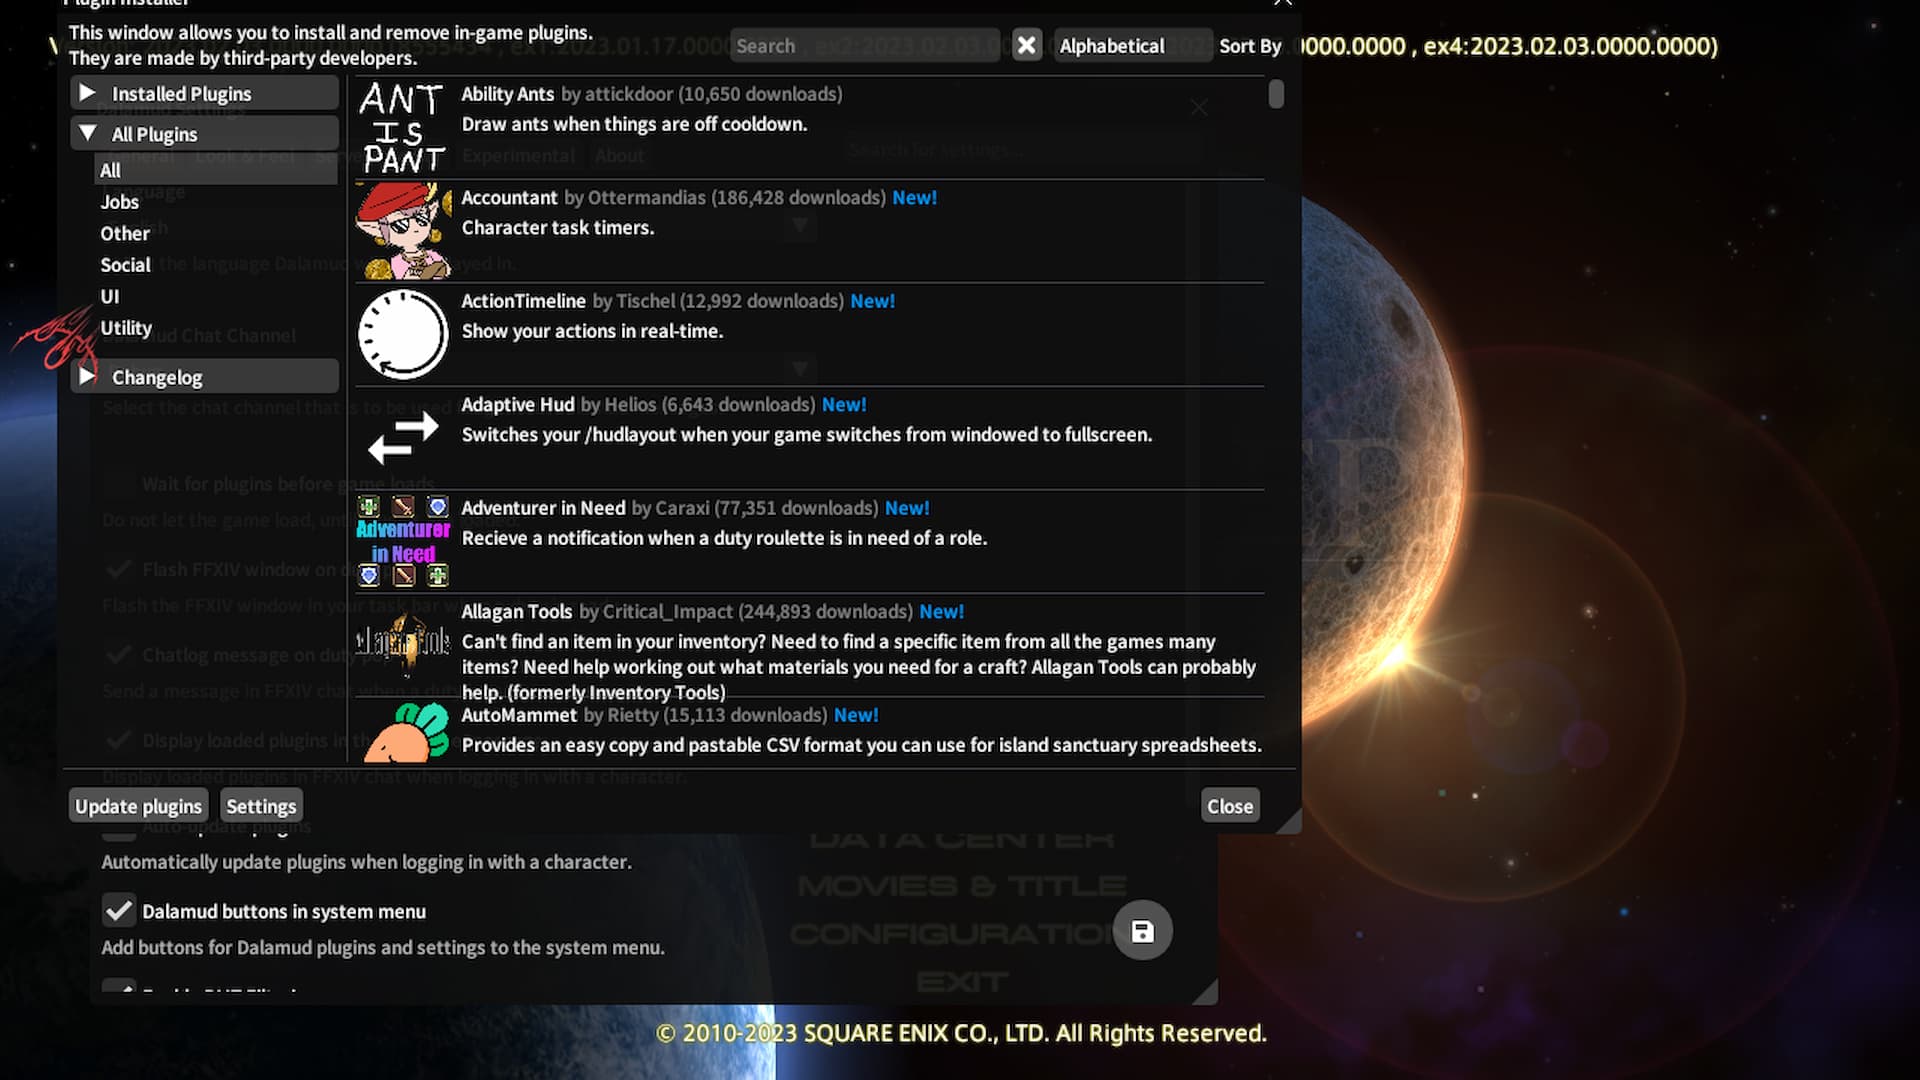Toggle Chatlog message on duty pop checkbox

[119, 655]
